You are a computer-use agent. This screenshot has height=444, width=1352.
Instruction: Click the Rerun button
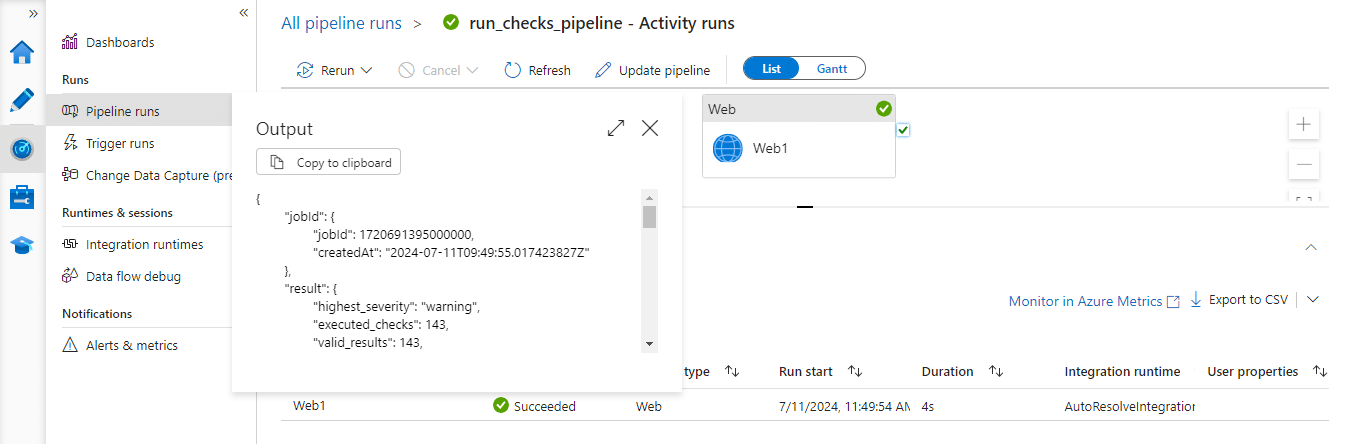[x=326, y=70]
